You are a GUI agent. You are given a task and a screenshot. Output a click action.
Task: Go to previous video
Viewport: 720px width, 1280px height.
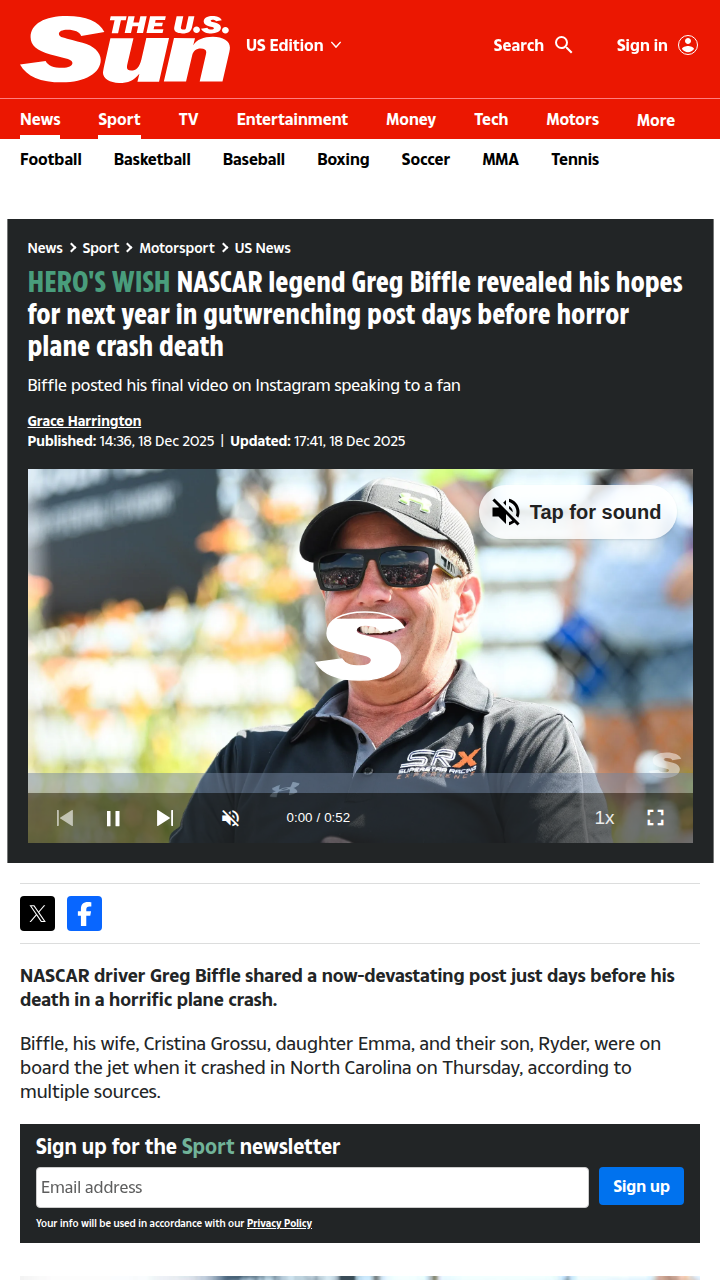pyautogui.click(x=64, y=818)
